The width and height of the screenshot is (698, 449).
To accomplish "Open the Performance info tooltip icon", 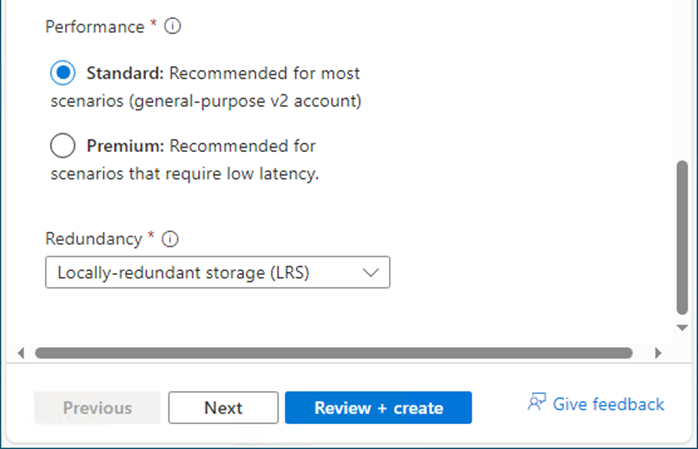I will point(172,26).
